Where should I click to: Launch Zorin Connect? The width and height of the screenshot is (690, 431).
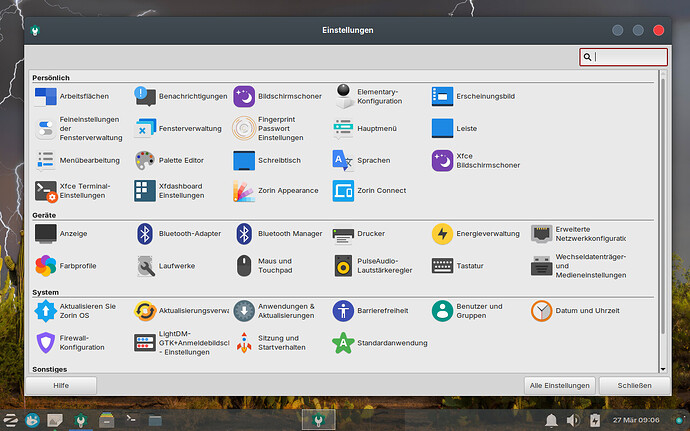pyautogui.click(x=369, y=191)
